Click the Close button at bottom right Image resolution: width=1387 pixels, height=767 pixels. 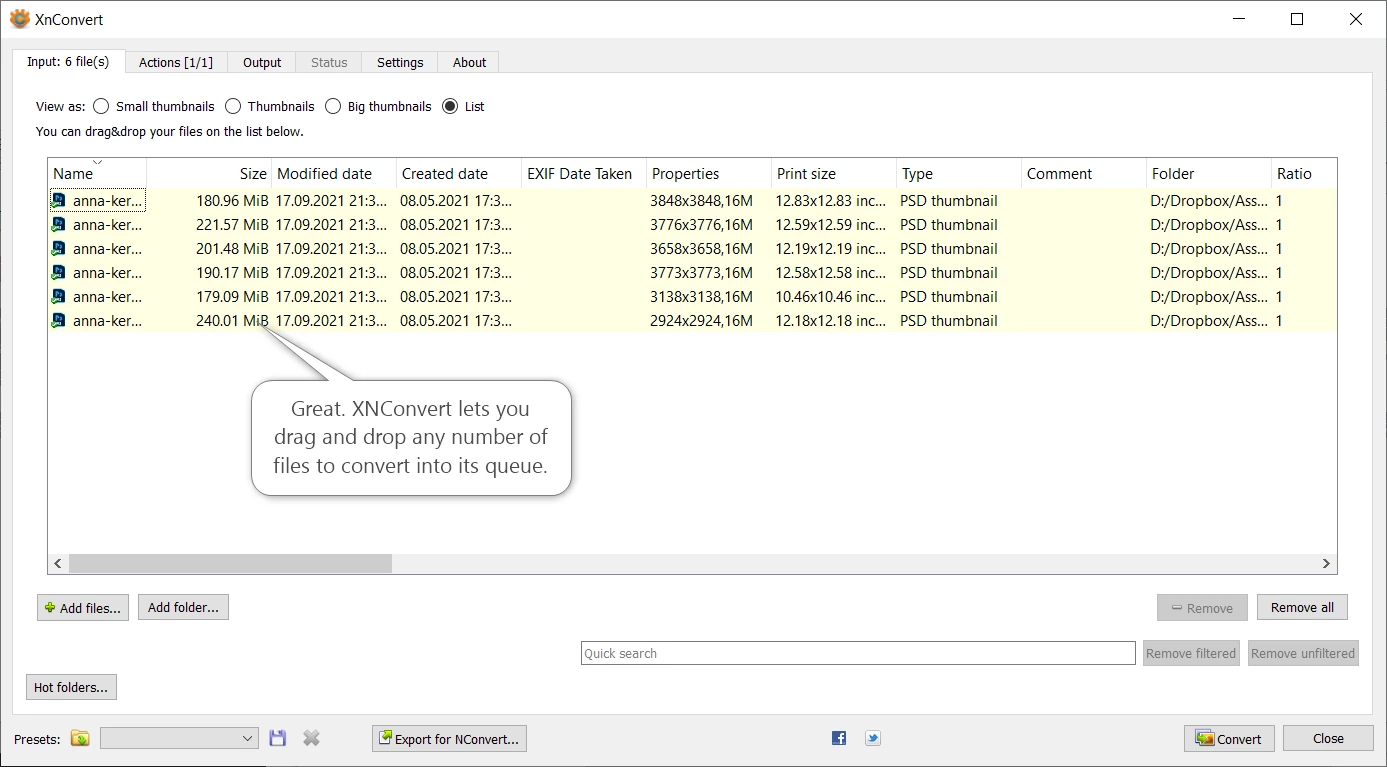click(1328, 738)
